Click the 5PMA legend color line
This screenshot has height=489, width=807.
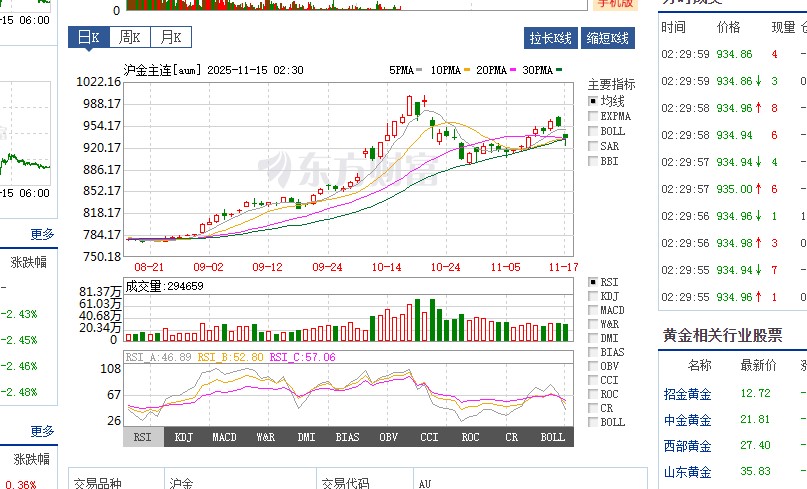pos(421,71)
